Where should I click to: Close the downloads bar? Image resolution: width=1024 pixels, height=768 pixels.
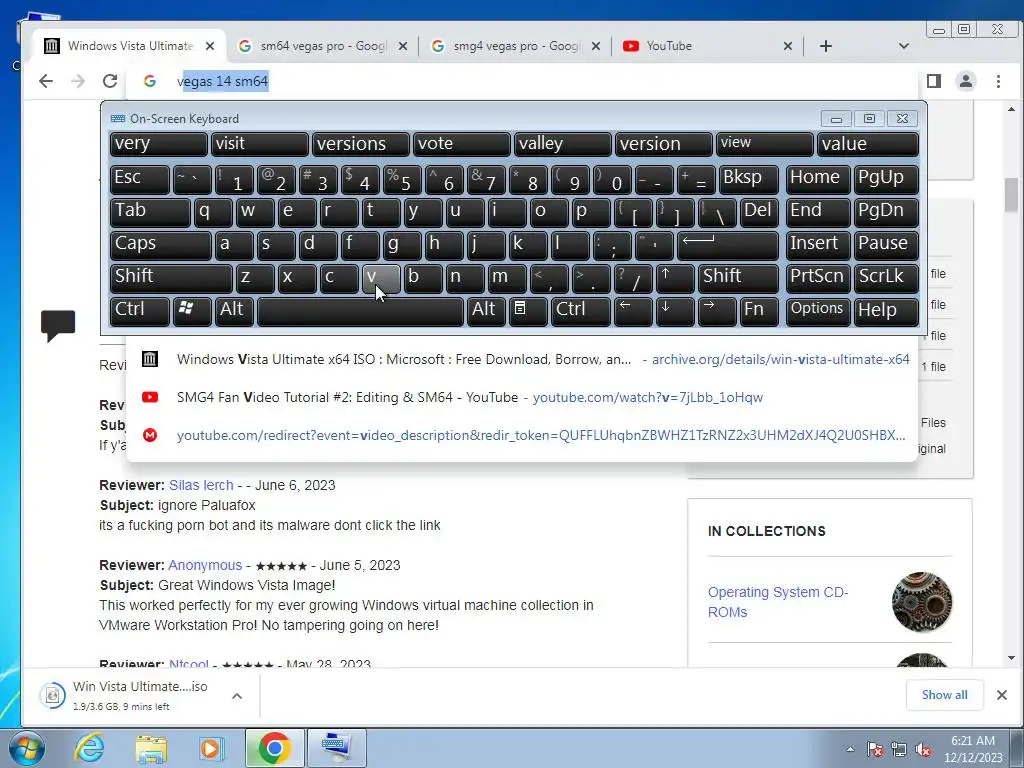coord(1002,695)
